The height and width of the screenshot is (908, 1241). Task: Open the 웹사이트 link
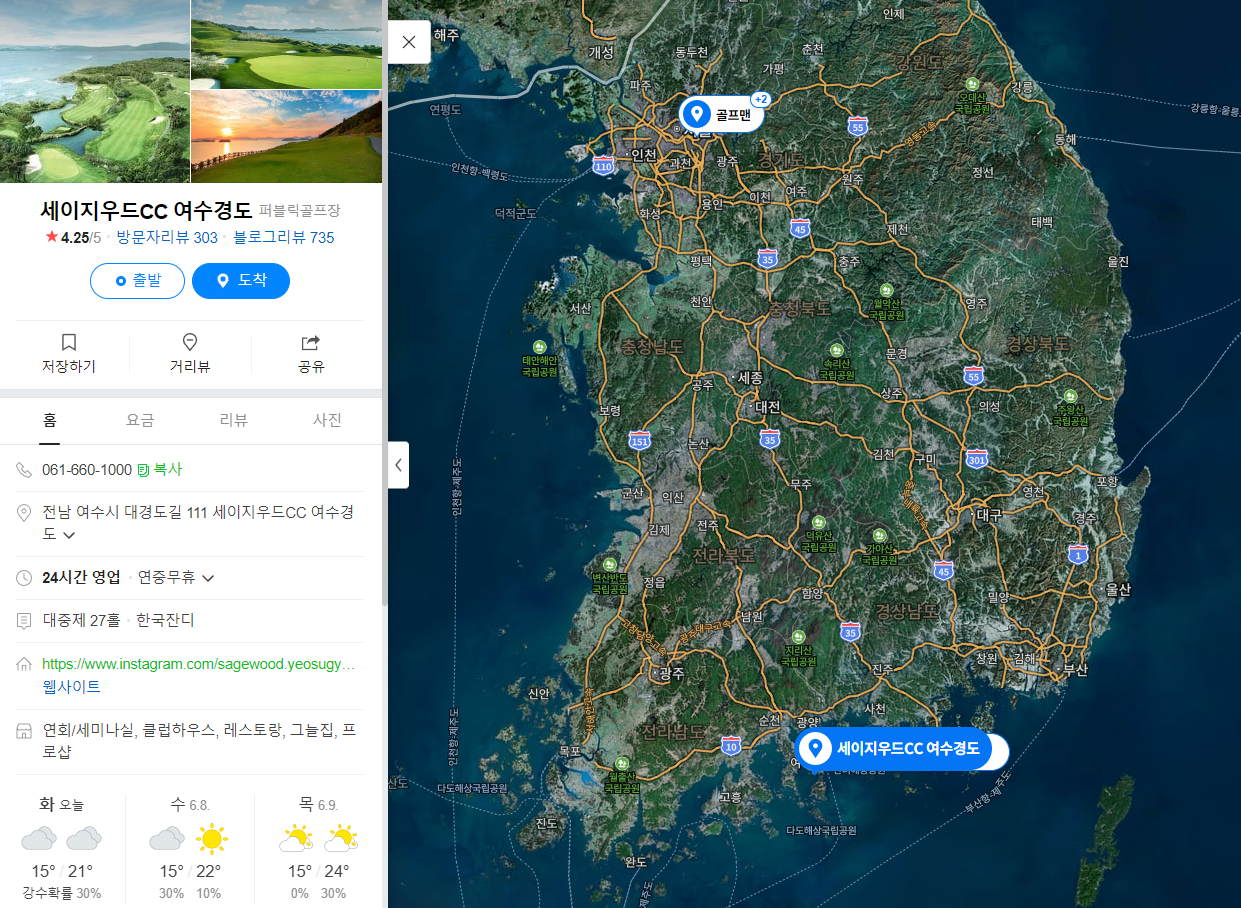click(x=71, y=686)
